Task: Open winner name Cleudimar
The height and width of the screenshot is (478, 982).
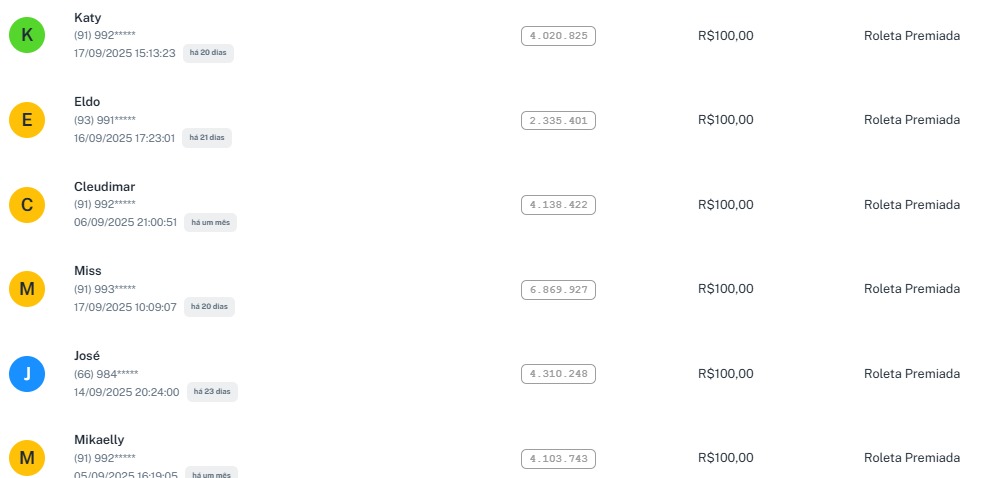Action: coord(104,187)
